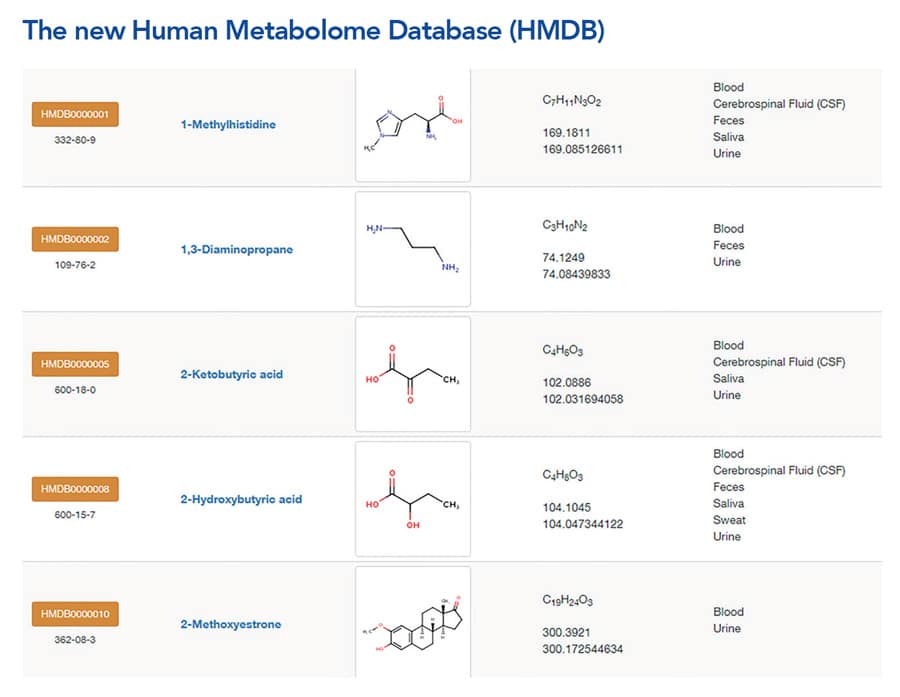This screenshot has height=697, width=900.
Task: Click the 2-Hydroxybutyric acid name link
Action: click(x=241, y=499)
